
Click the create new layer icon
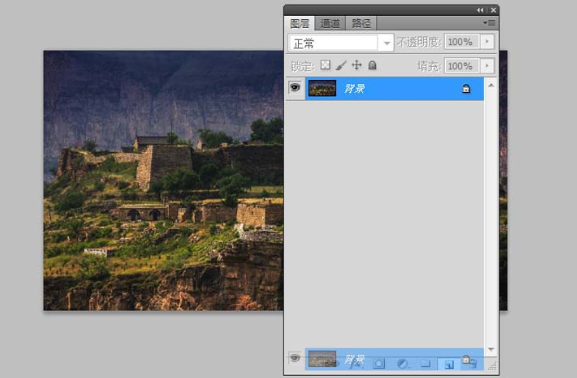click(x=449, y=364)
